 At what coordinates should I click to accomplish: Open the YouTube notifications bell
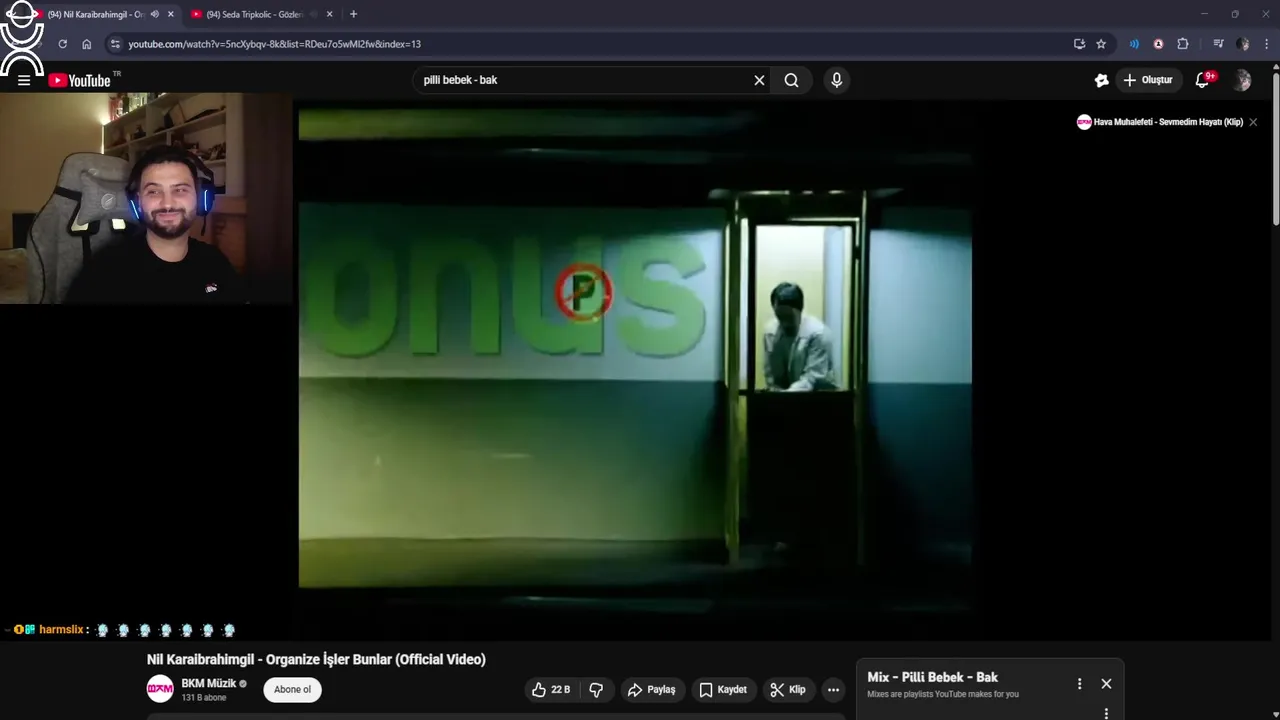pyautogui.click(x=1203, y=80)
